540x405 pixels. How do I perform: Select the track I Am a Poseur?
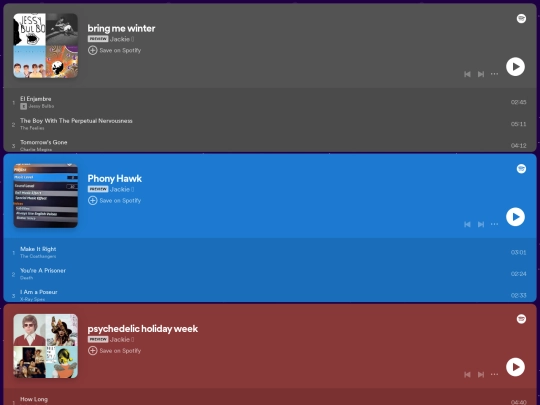pyautogui.click(x=39, y=292)
